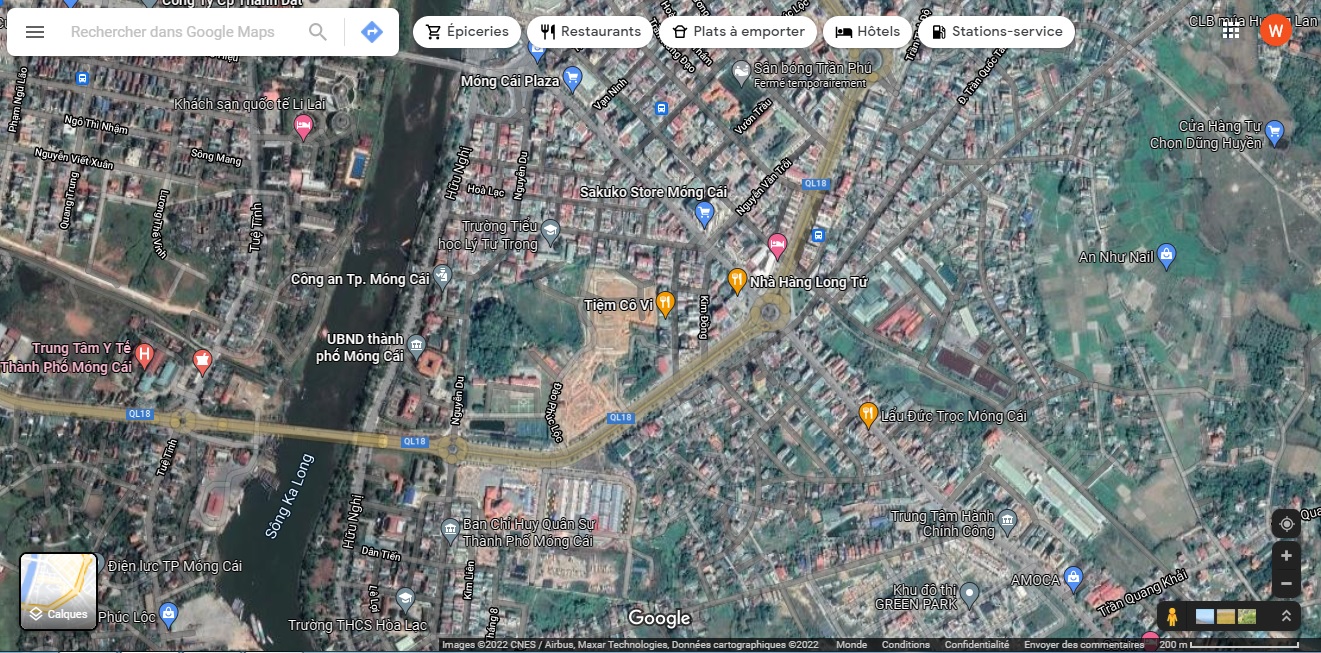1321x653 pixels.
Task: Zoom in with the plus button
Action: click(x=1286, y=556)
